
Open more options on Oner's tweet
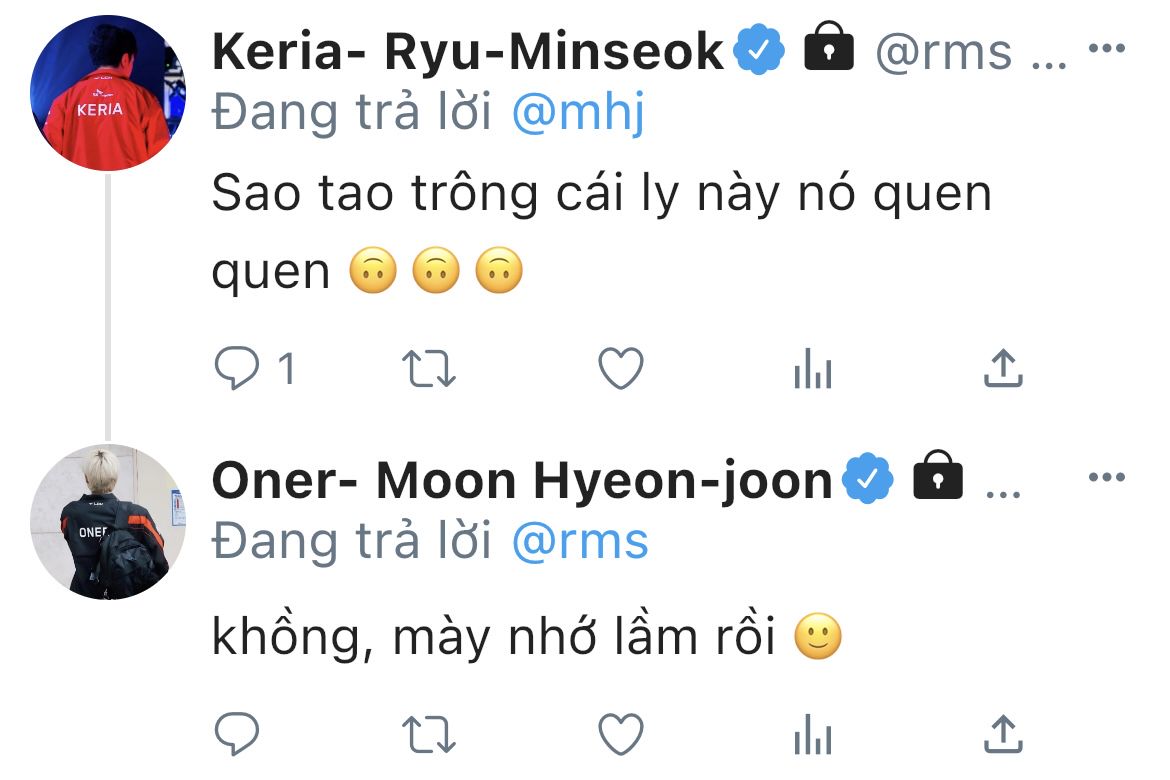tap(1107, 478)
